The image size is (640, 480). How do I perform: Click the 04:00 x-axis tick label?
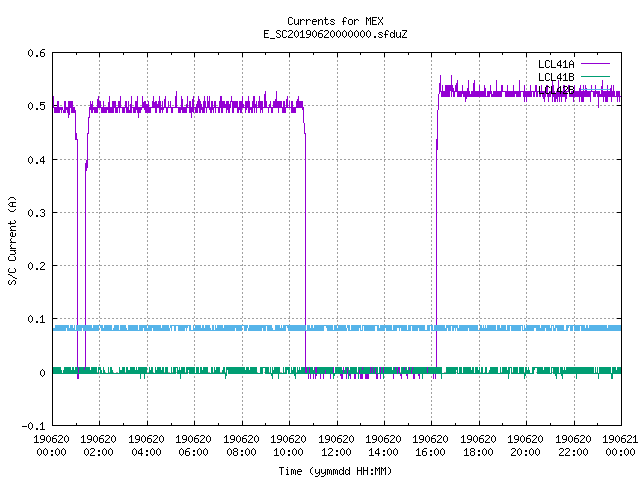point(146,452)
